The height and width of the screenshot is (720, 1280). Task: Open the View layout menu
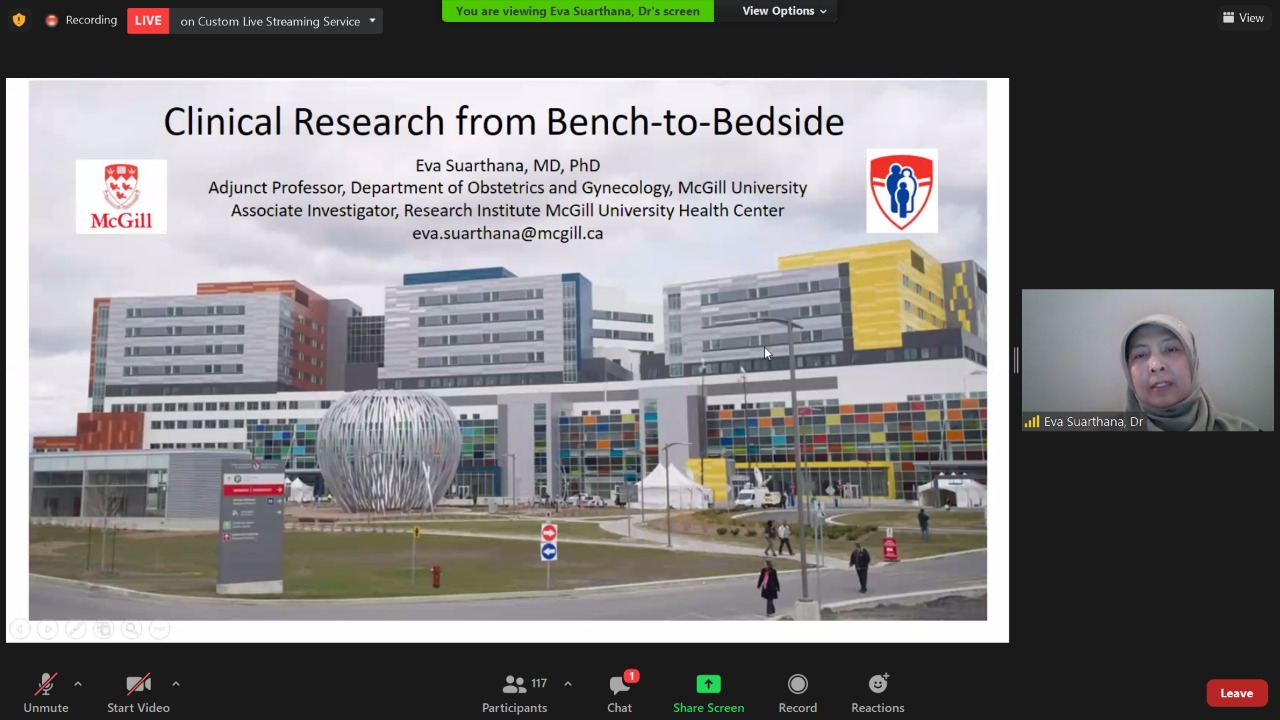[1243, 18]
